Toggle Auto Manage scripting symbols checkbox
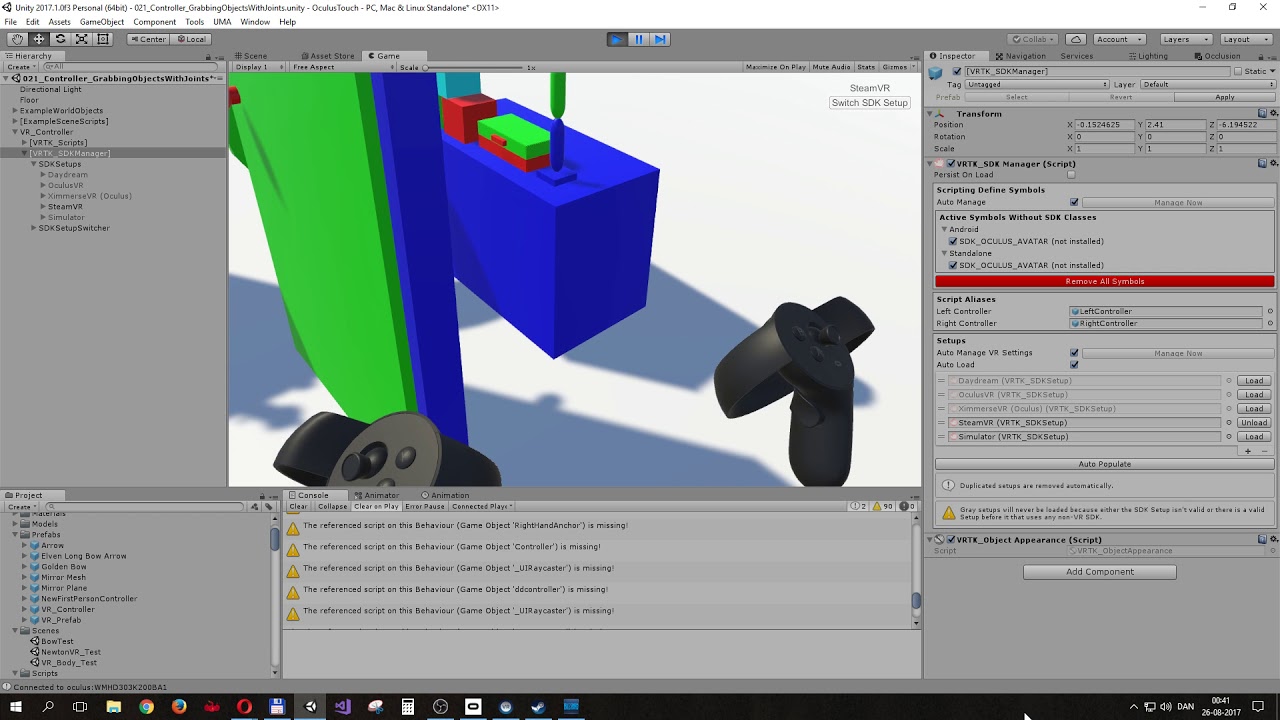The width and height of the screenshot is (1280, 720). pos(1074,202)
